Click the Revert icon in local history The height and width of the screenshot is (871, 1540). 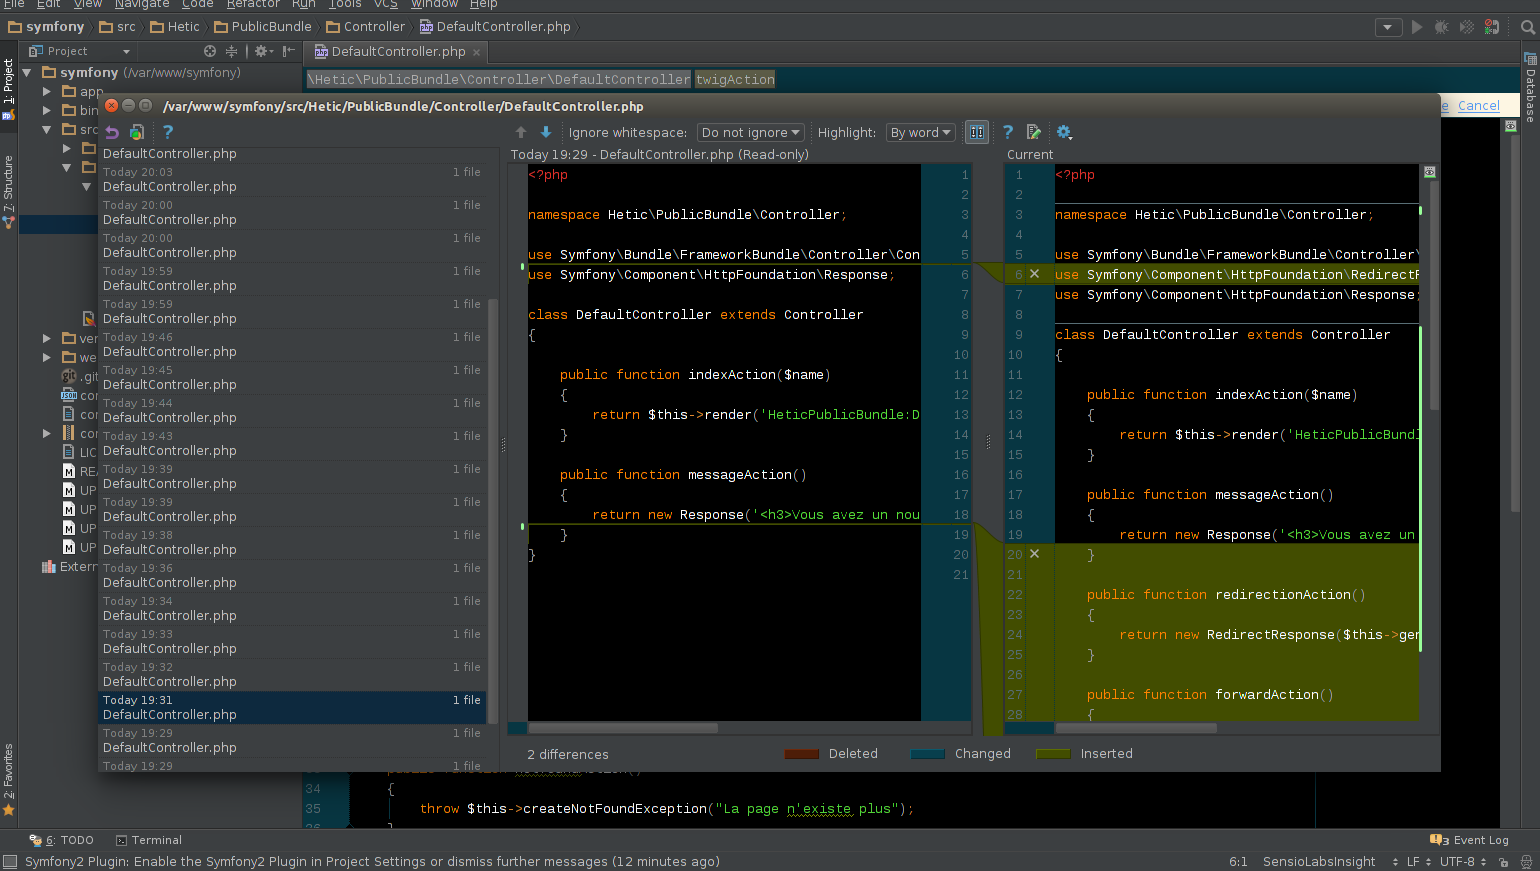112,132
